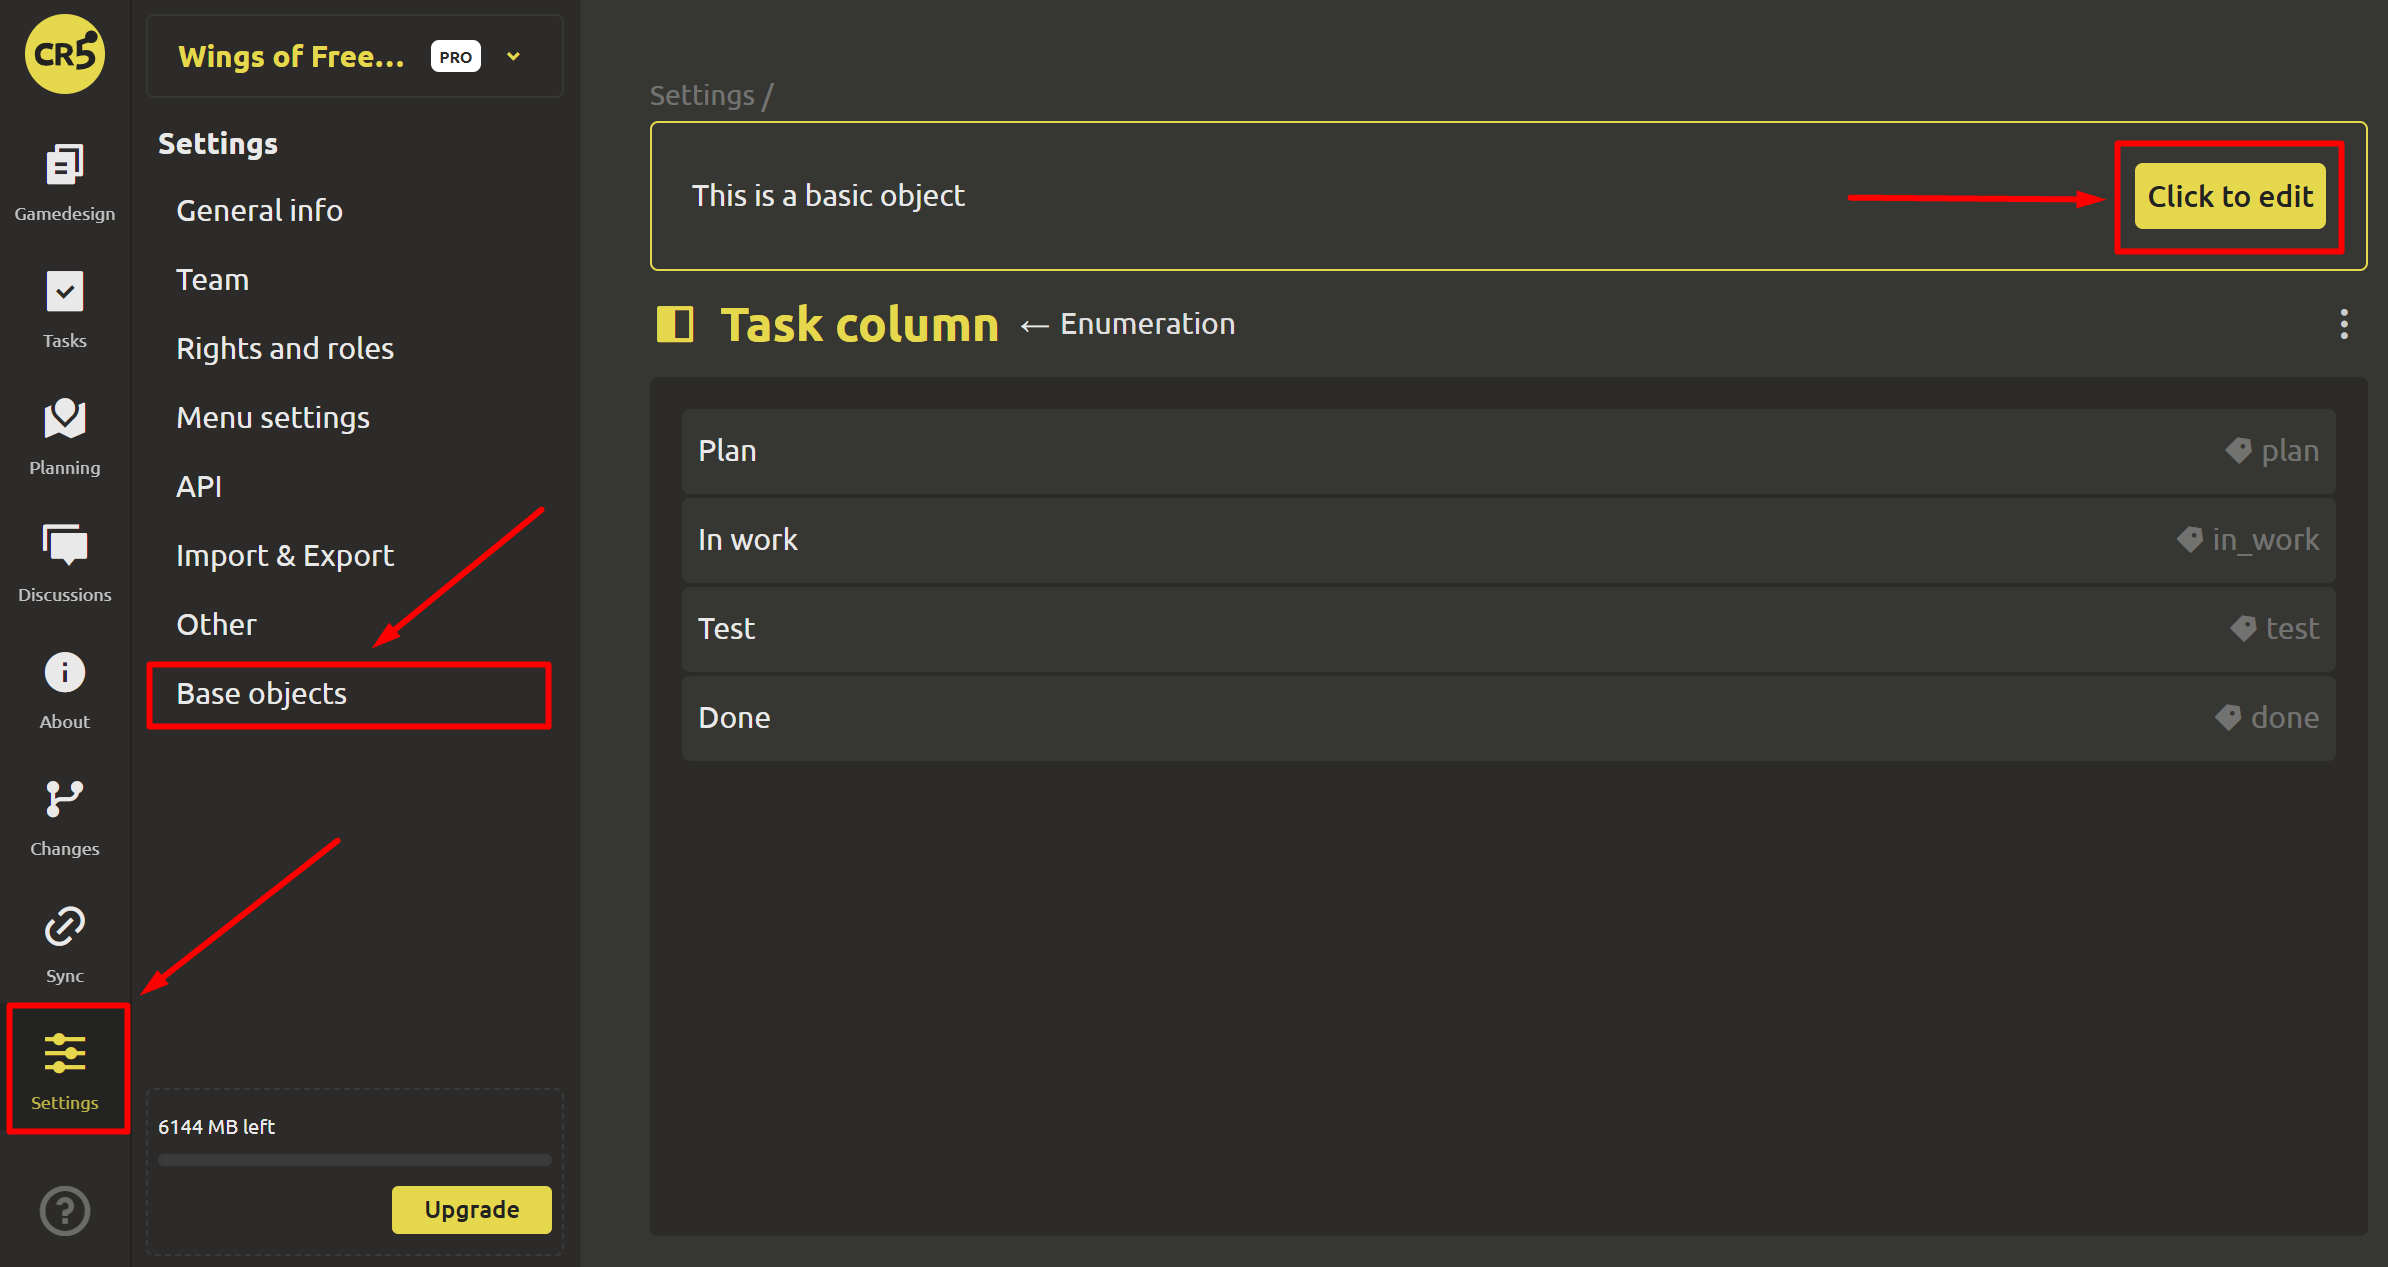Open the Gamedesign section icon
2388x1267 pixels.
pos(64,166)
